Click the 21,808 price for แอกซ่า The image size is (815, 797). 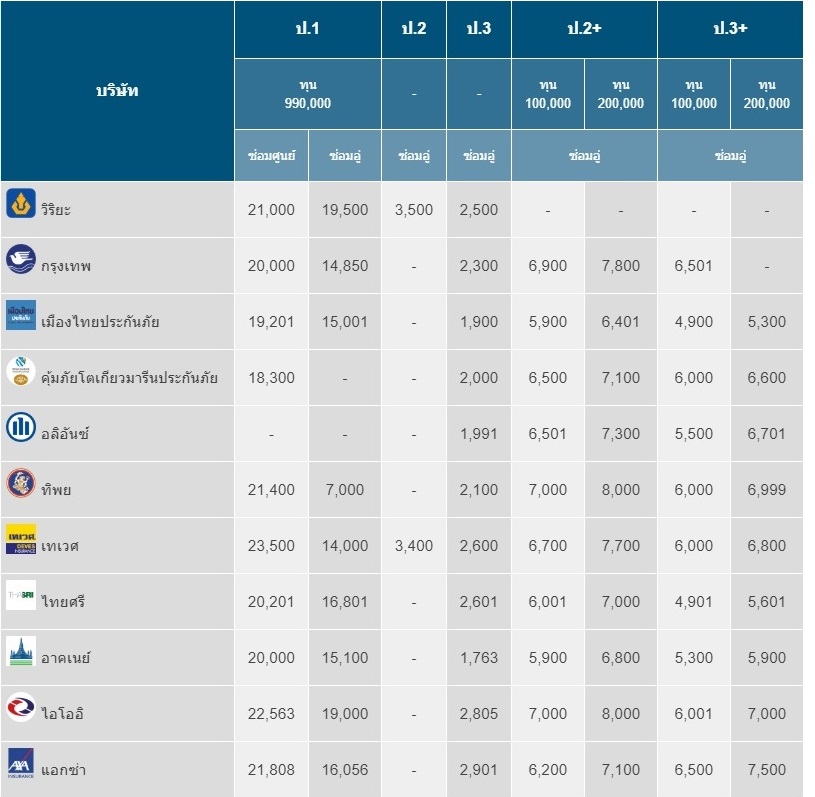point(271,770)
